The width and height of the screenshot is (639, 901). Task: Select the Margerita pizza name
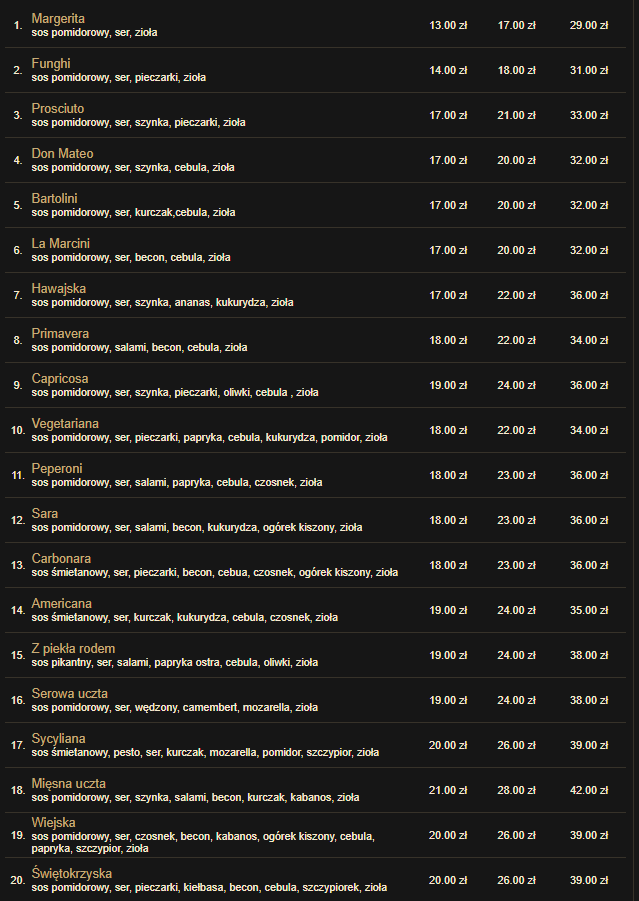click(x=58, y=18)
